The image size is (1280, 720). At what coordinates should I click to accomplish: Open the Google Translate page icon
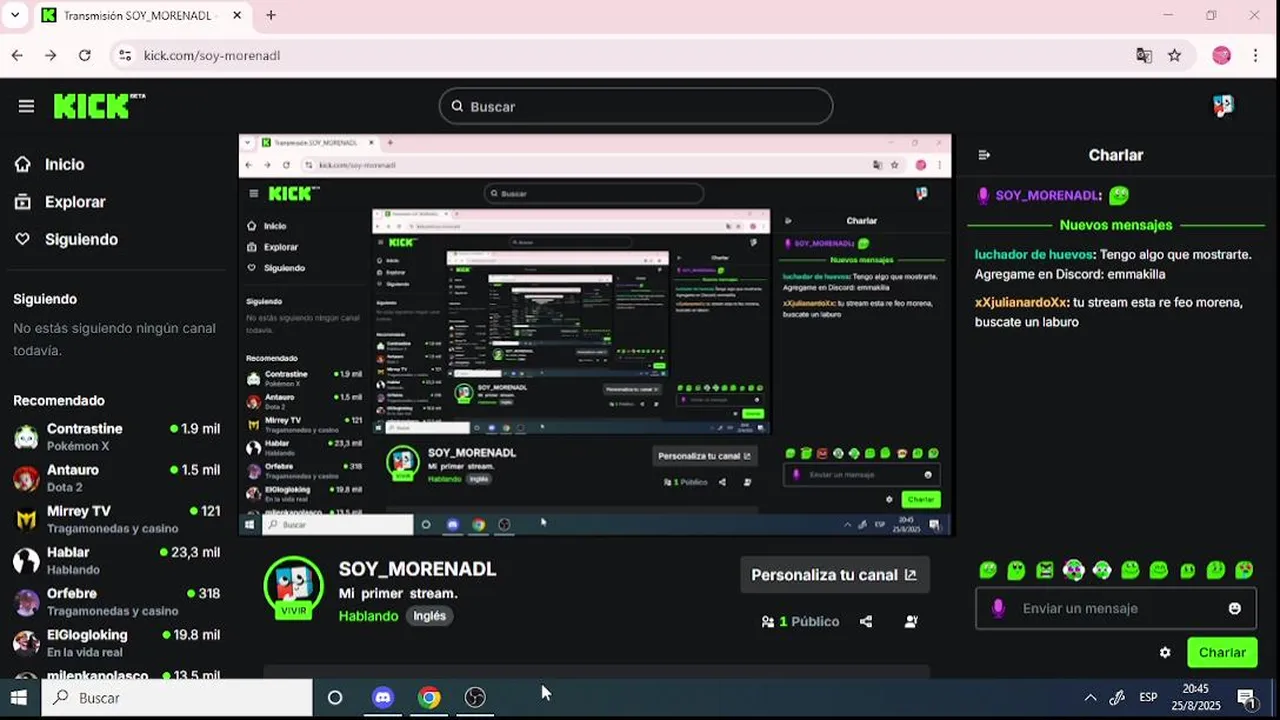pyautogui.click(x=1144, y=55)
